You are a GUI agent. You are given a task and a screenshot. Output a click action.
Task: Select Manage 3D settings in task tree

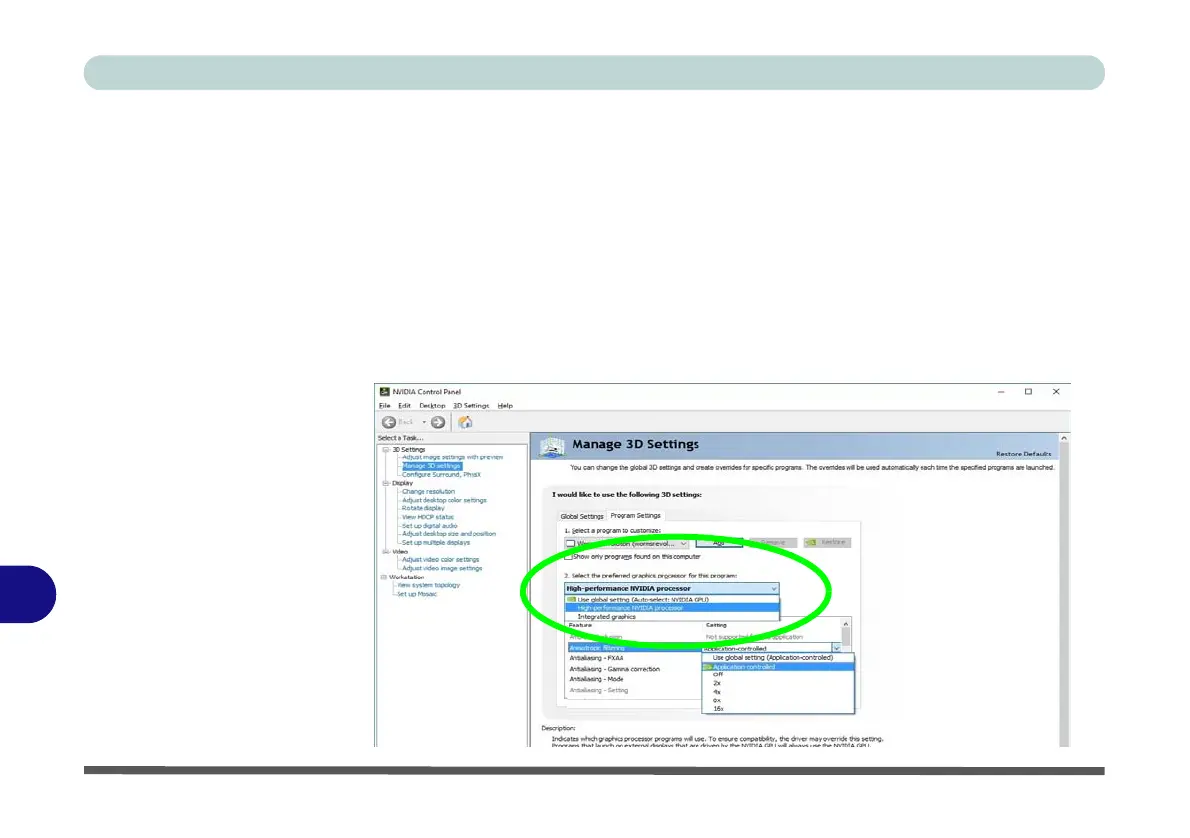(x=431, y=466)
